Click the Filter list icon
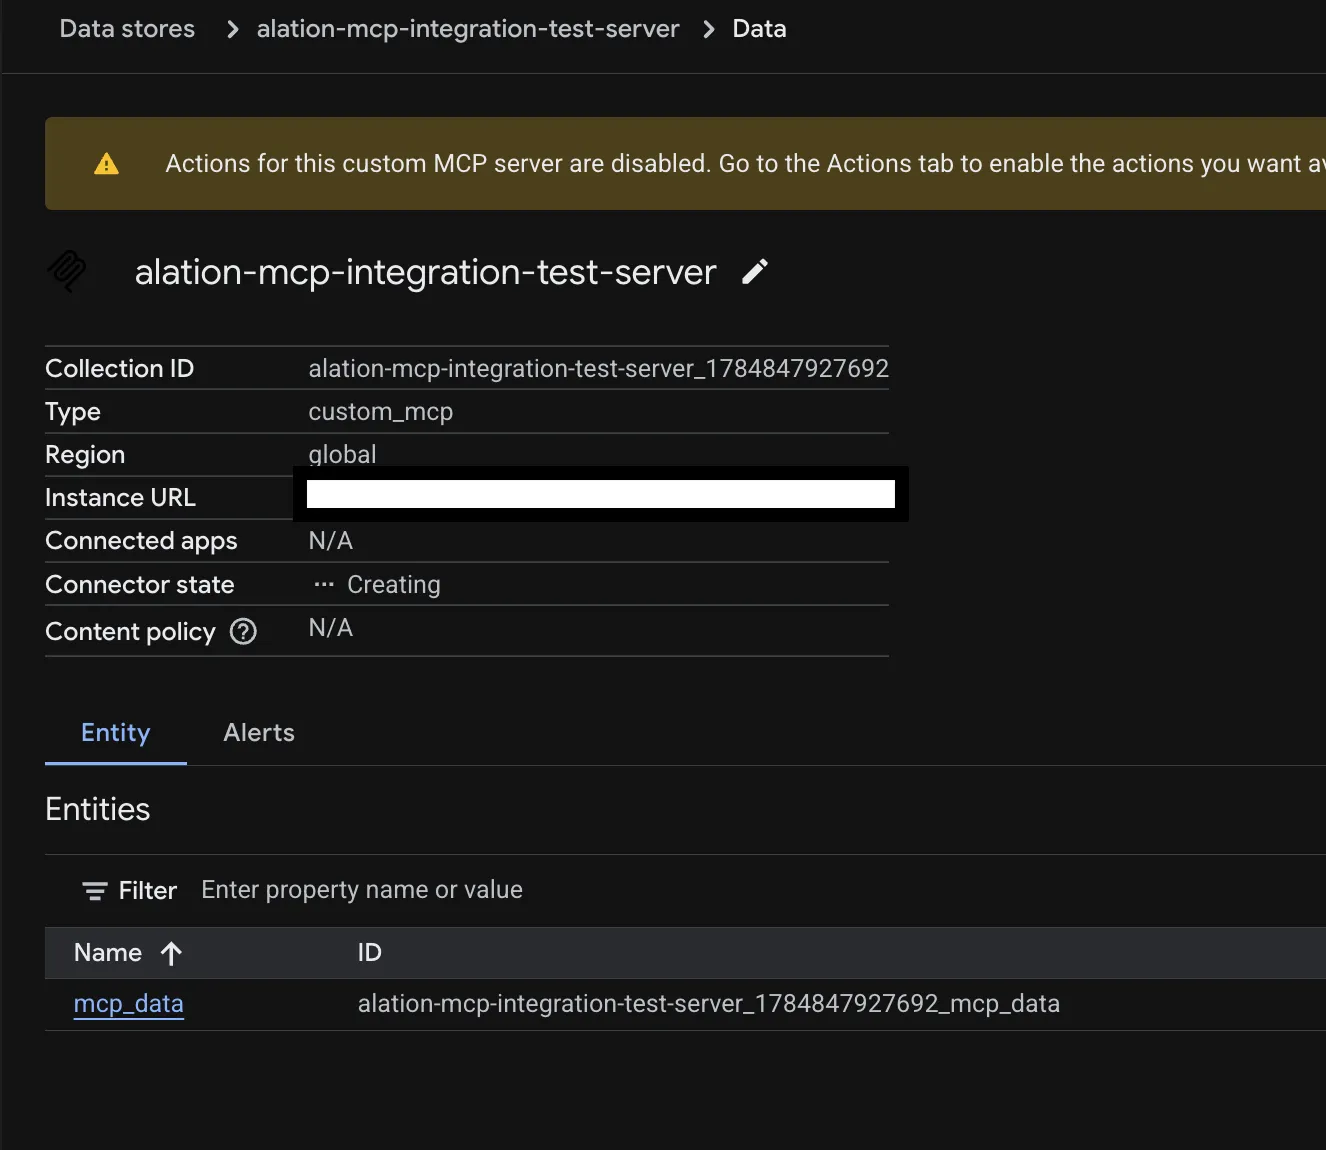The width and height of the screenshot is (1326, 1150). (x=95, y=891)
